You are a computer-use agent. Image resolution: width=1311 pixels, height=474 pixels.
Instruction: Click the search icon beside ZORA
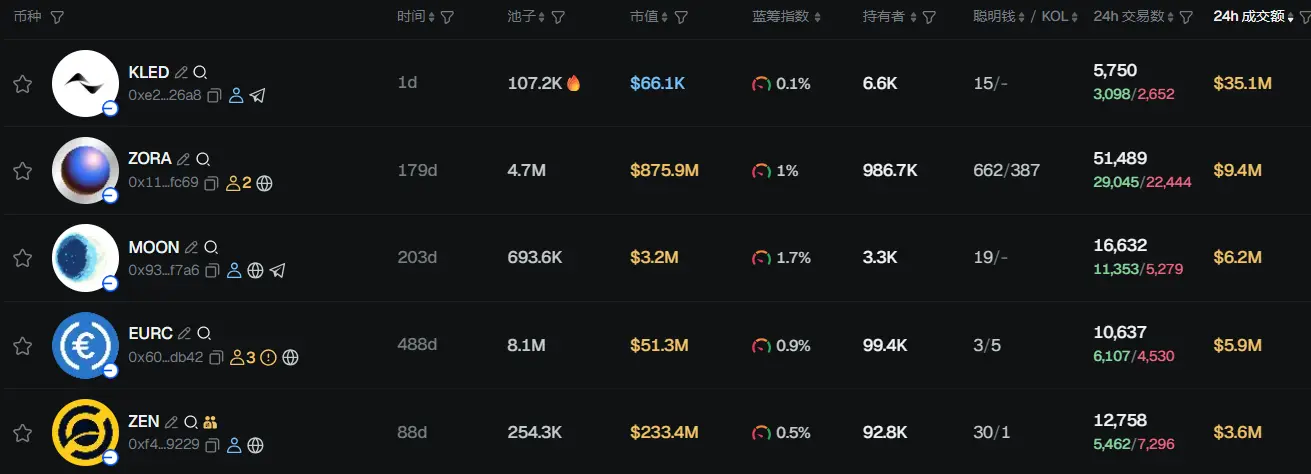click(203, 159)
